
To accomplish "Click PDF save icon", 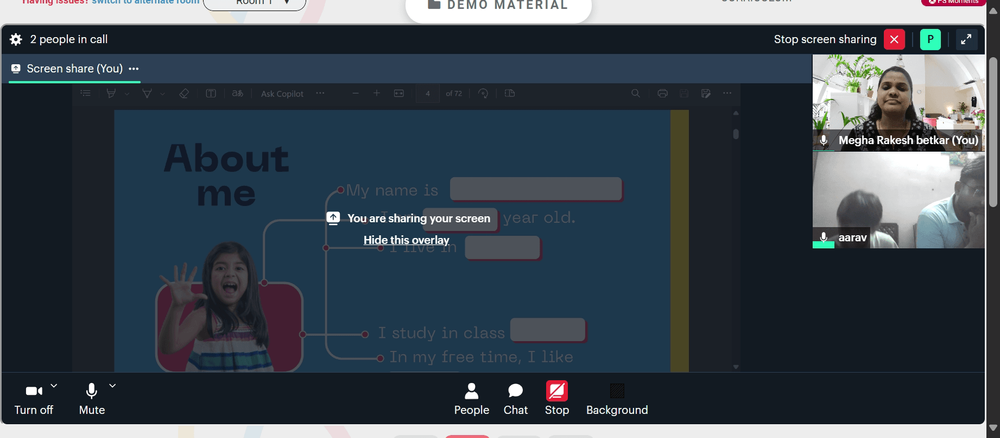I will (x=684, y=94).
